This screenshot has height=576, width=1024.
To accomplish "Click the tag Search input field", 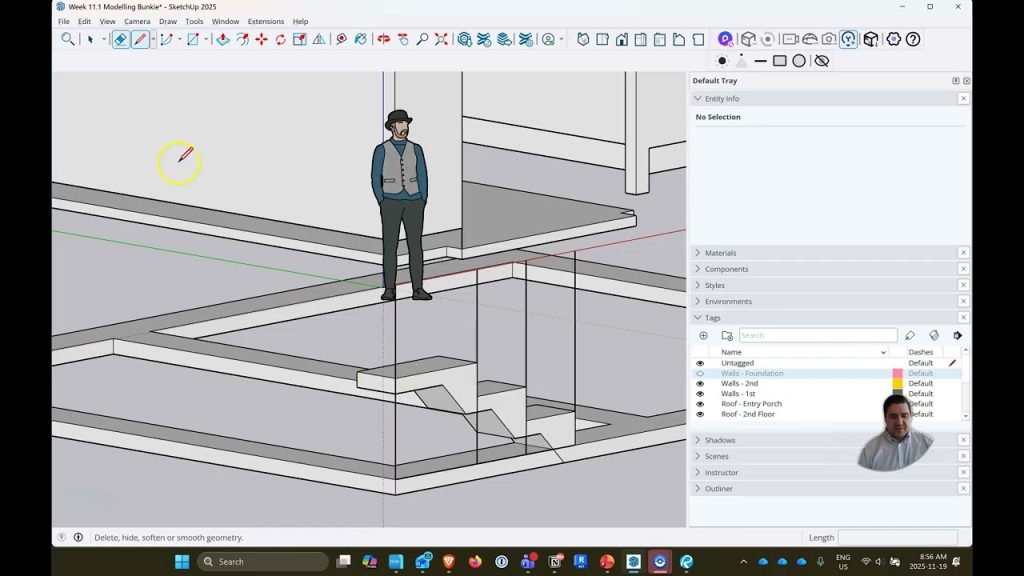I will [817, 336].
